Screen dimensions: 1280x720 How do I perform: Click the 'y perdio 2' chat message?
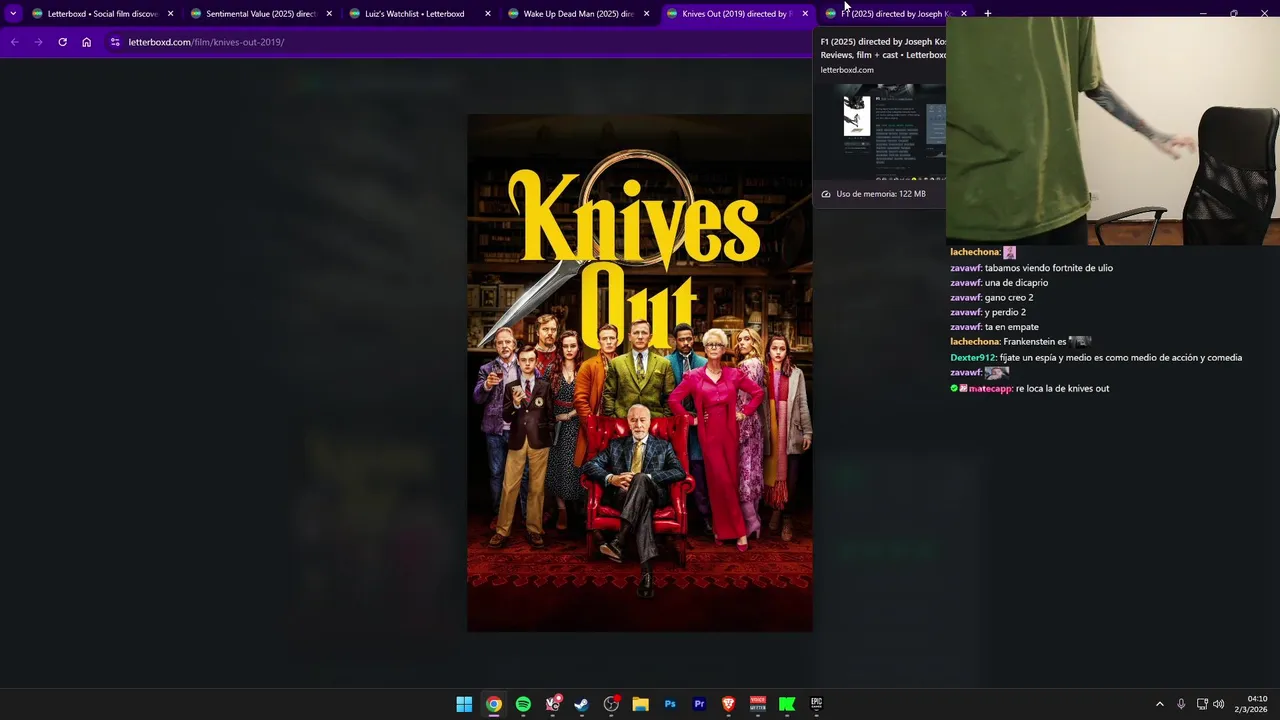1005,312
